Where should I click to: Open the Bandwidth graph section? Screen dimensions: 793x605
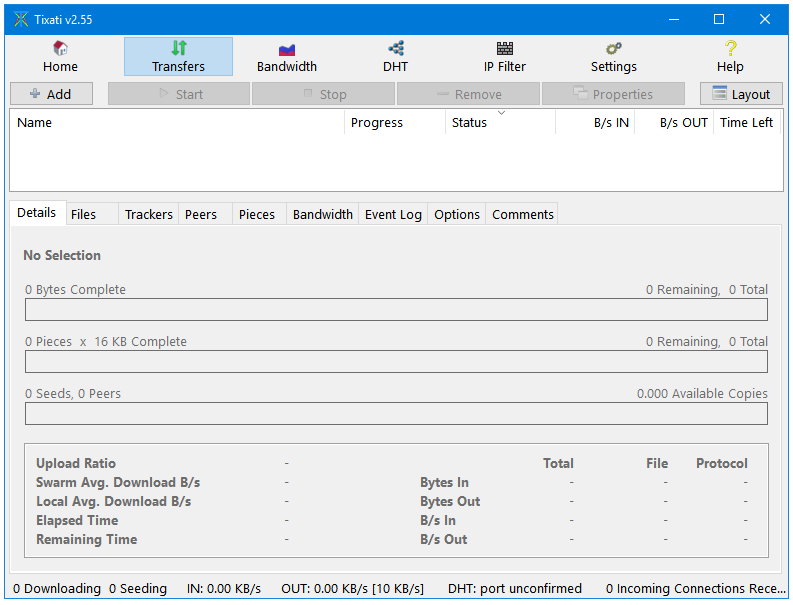point(287,57)
